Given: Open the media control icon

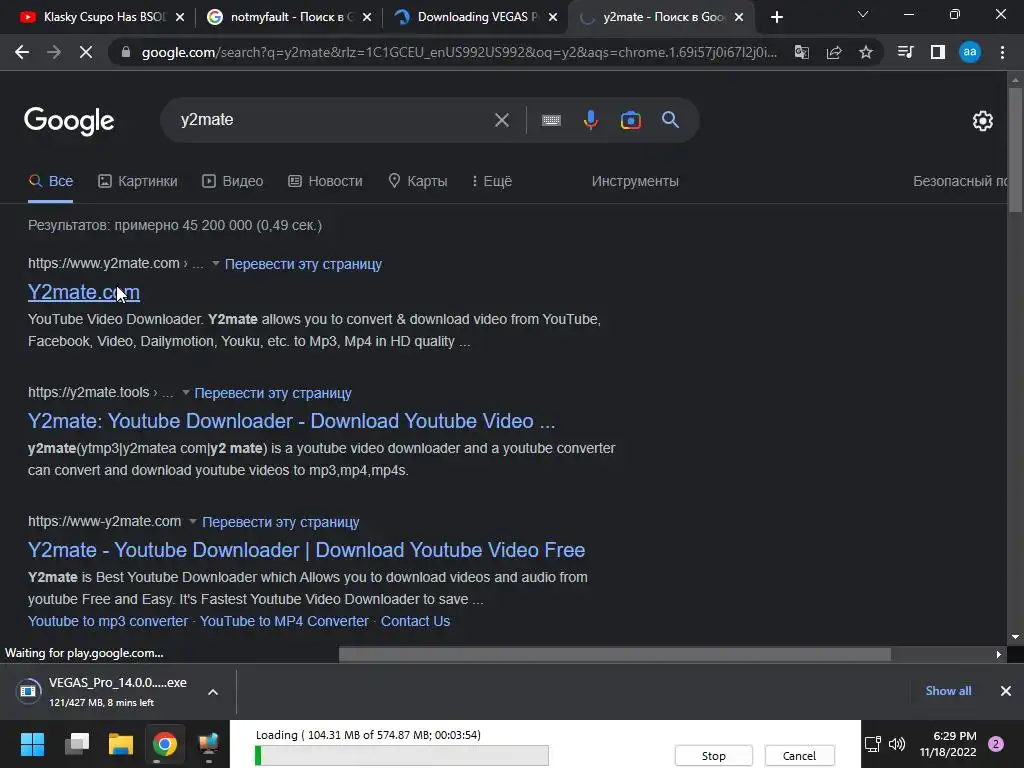Looking at the screenshot, I should (x=905, y=52).
